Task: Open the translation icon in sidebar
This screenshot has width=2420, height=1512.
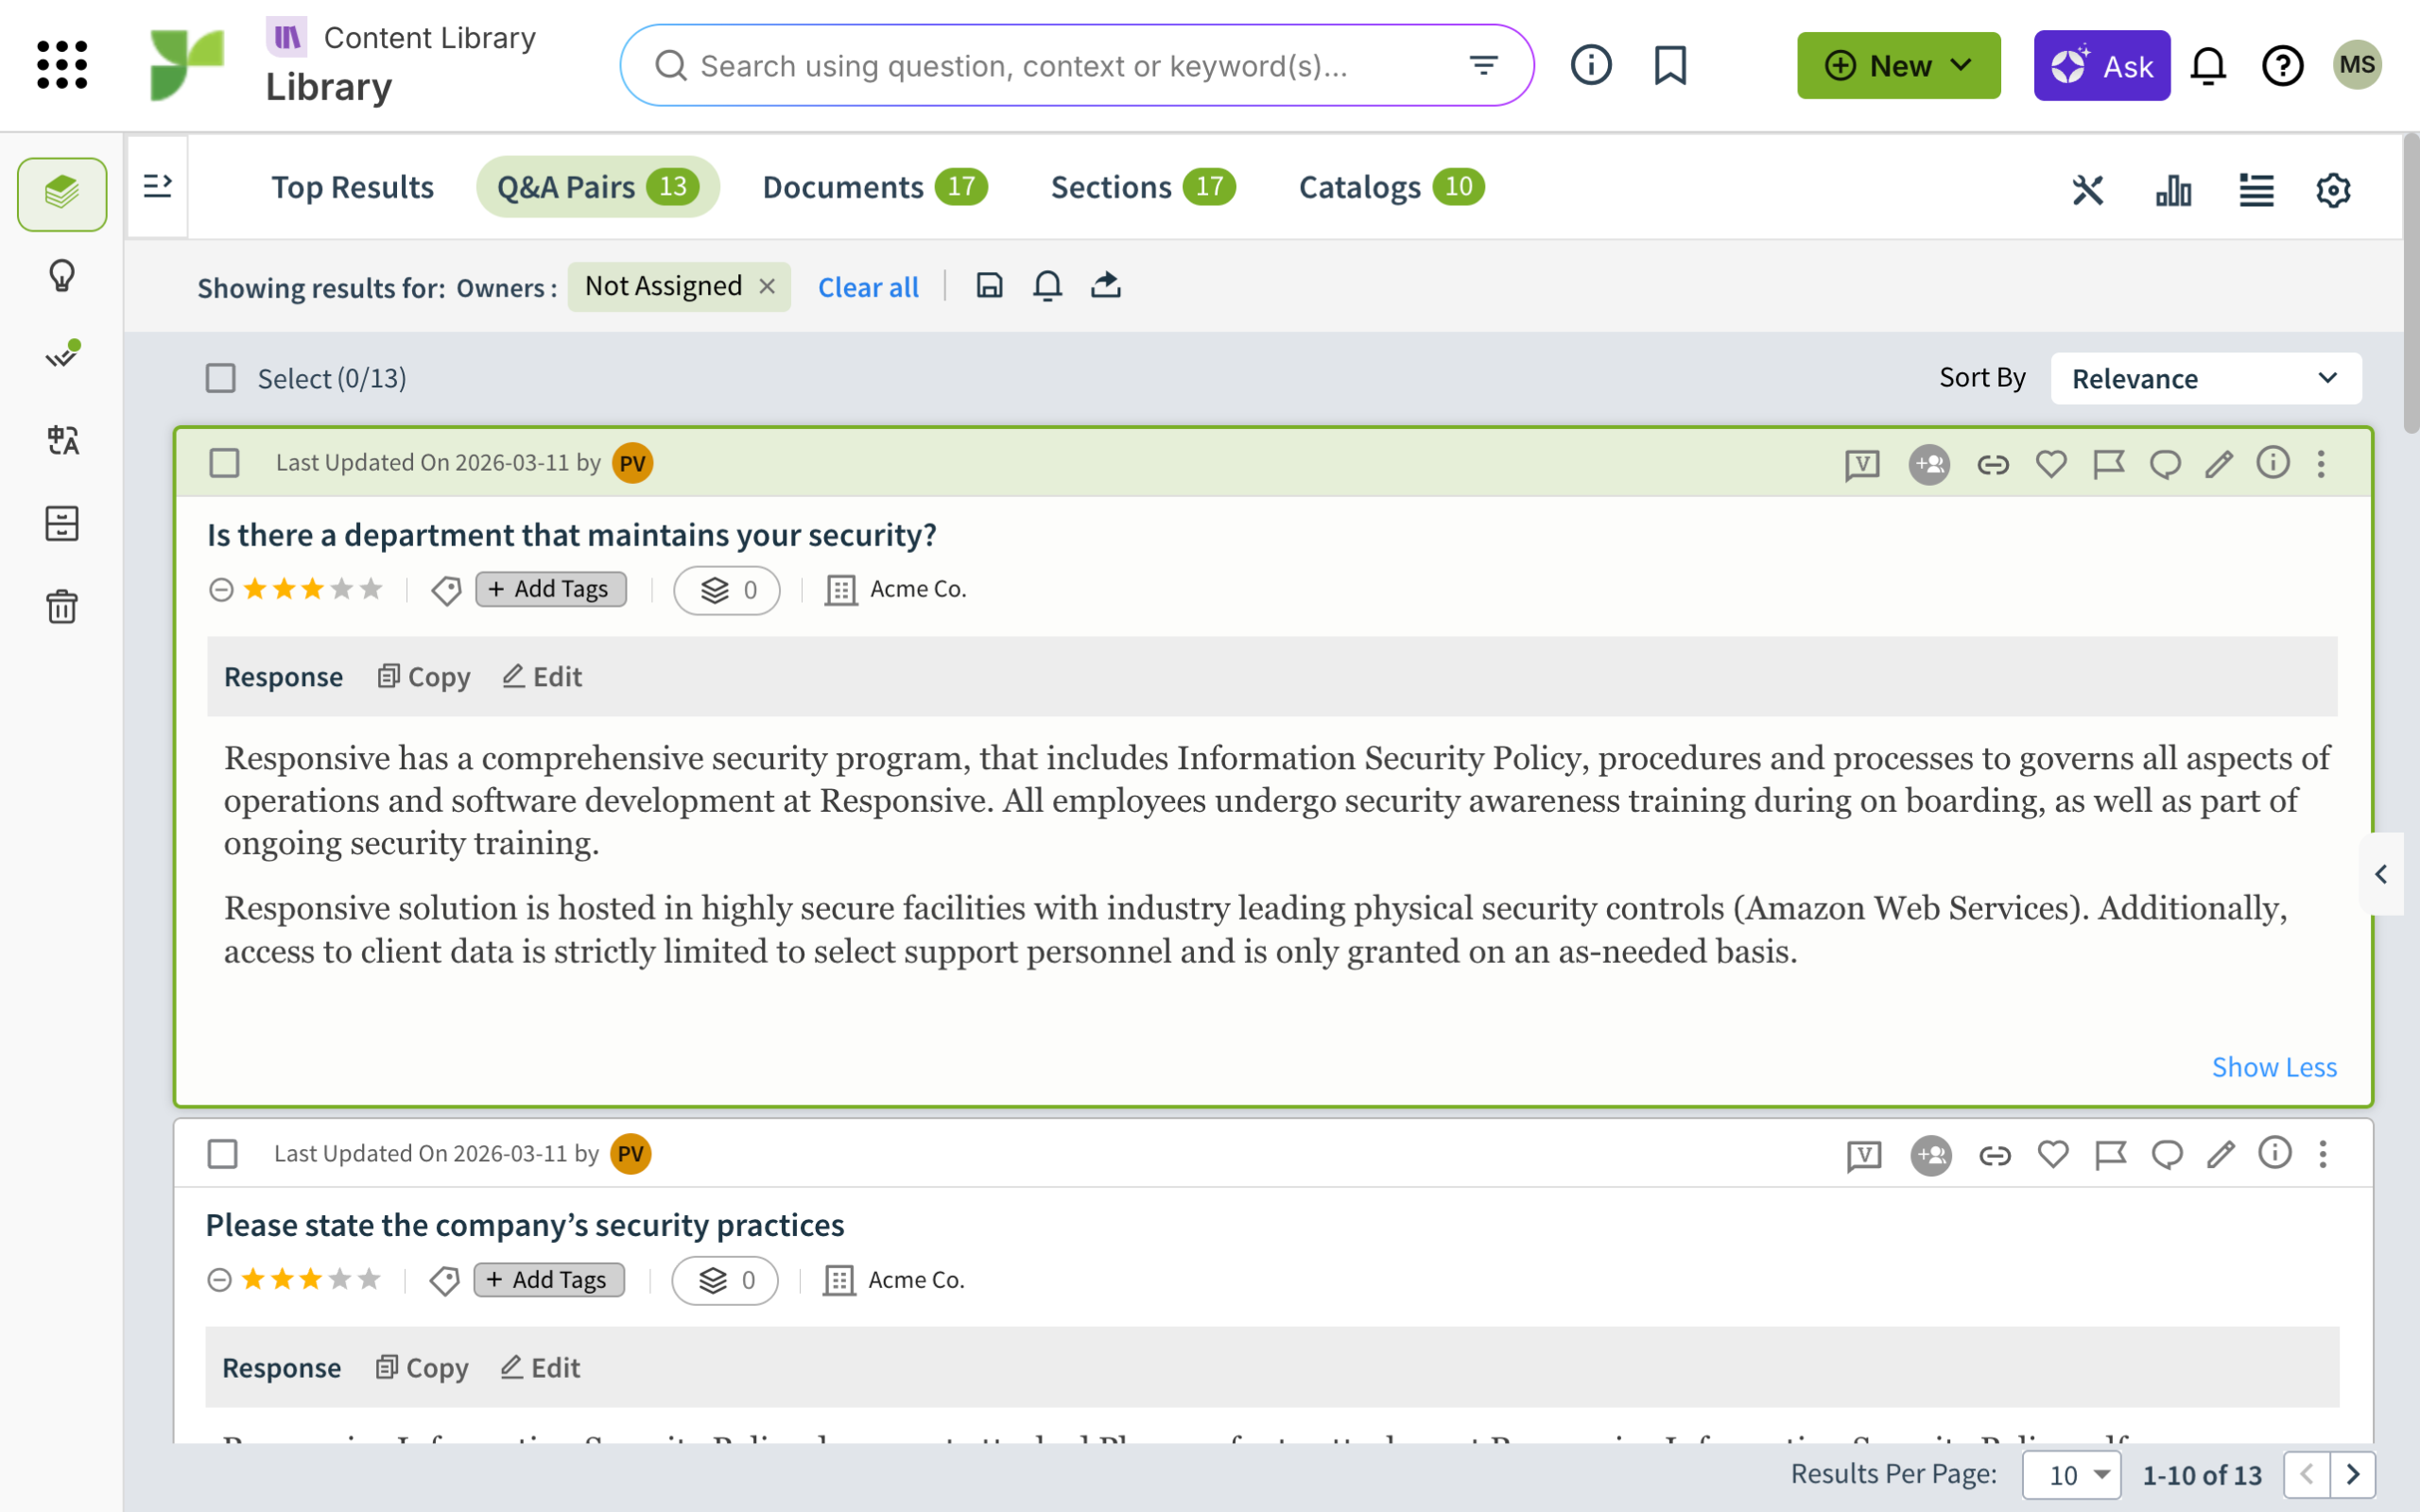Action: tap(62, 440)
